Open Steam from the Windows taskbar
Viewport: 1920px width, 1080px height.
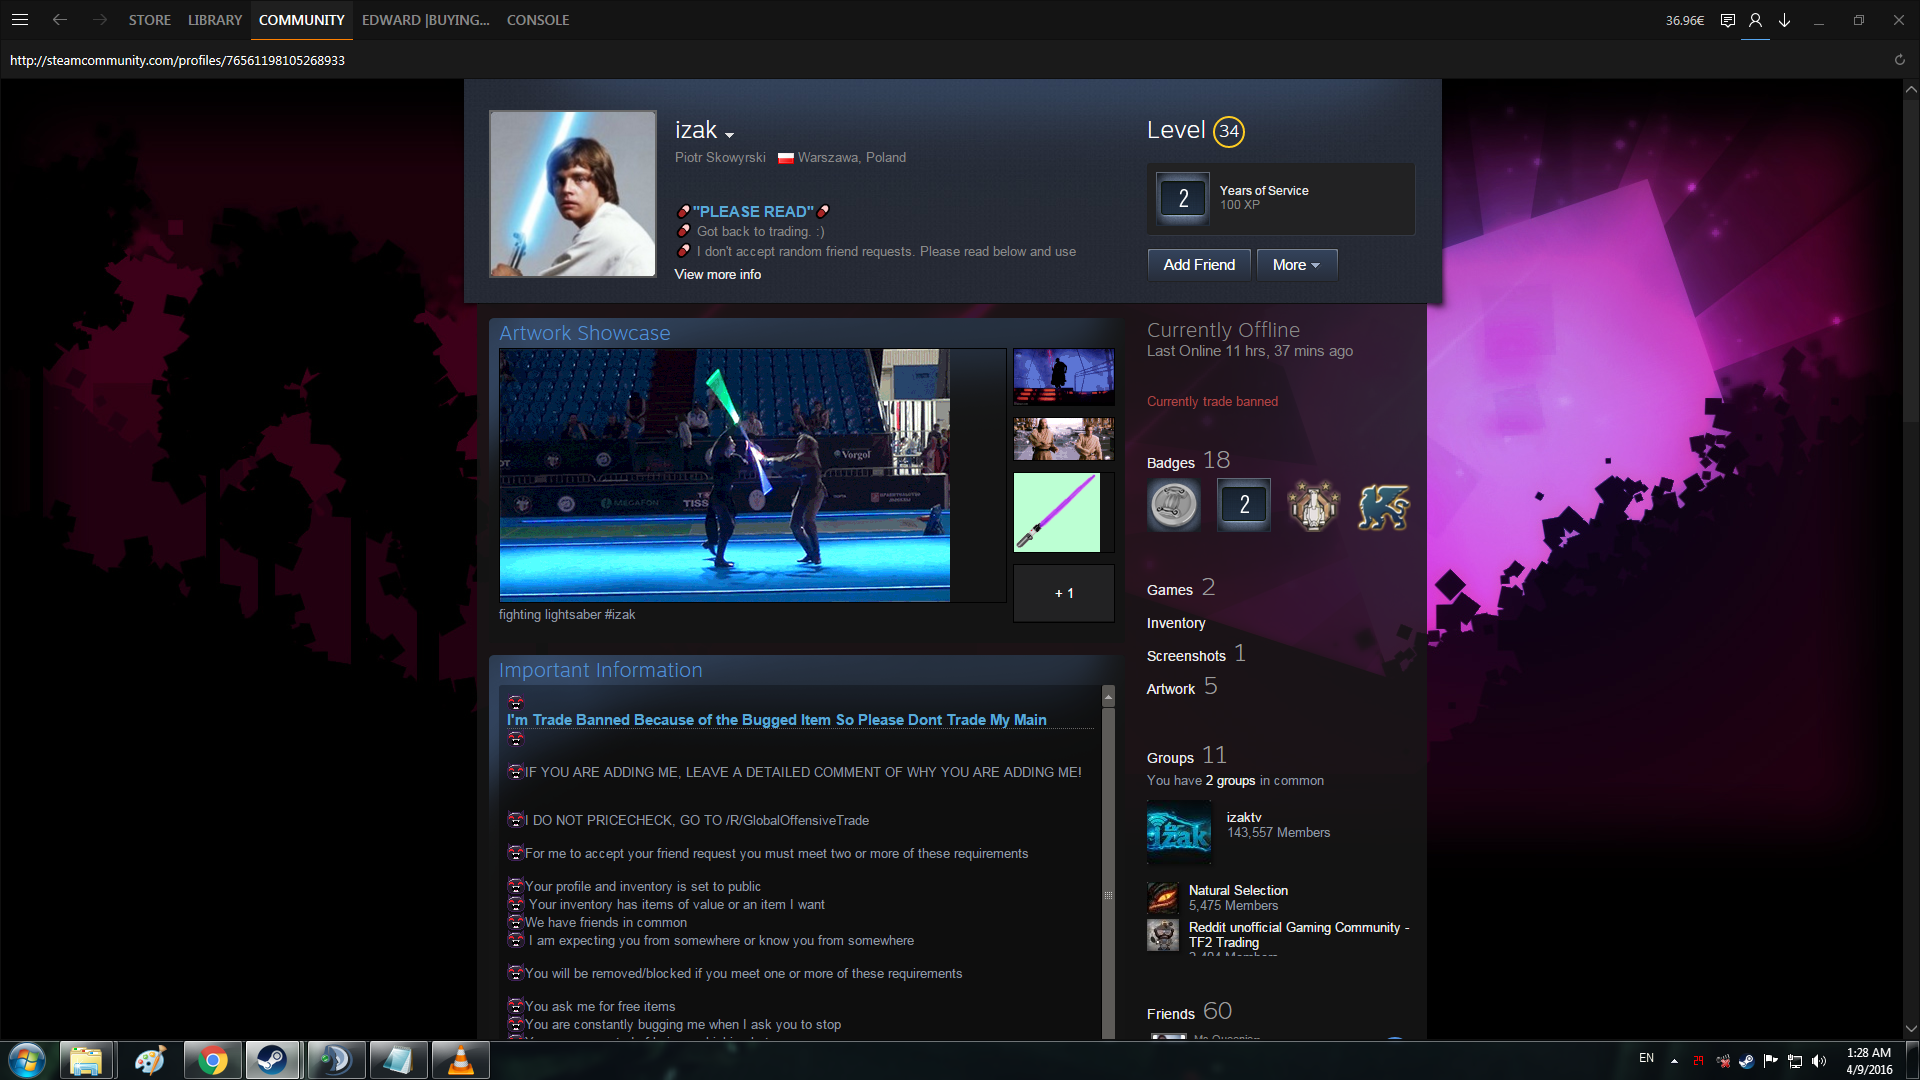pyautogui.click(x=272, y=1060)
